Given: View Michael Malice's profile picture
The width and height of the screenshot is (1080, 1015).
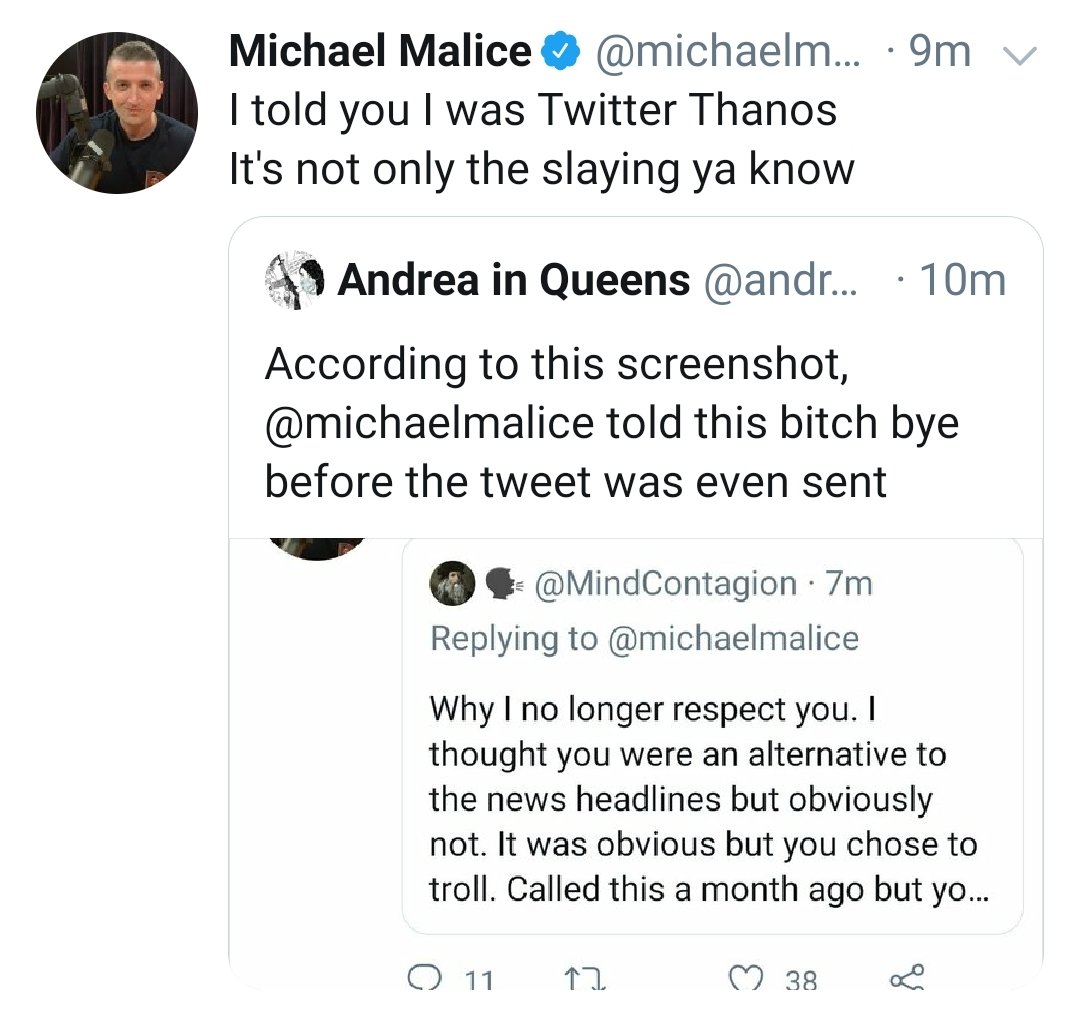Looking at the screenshot, I should 116,112.
